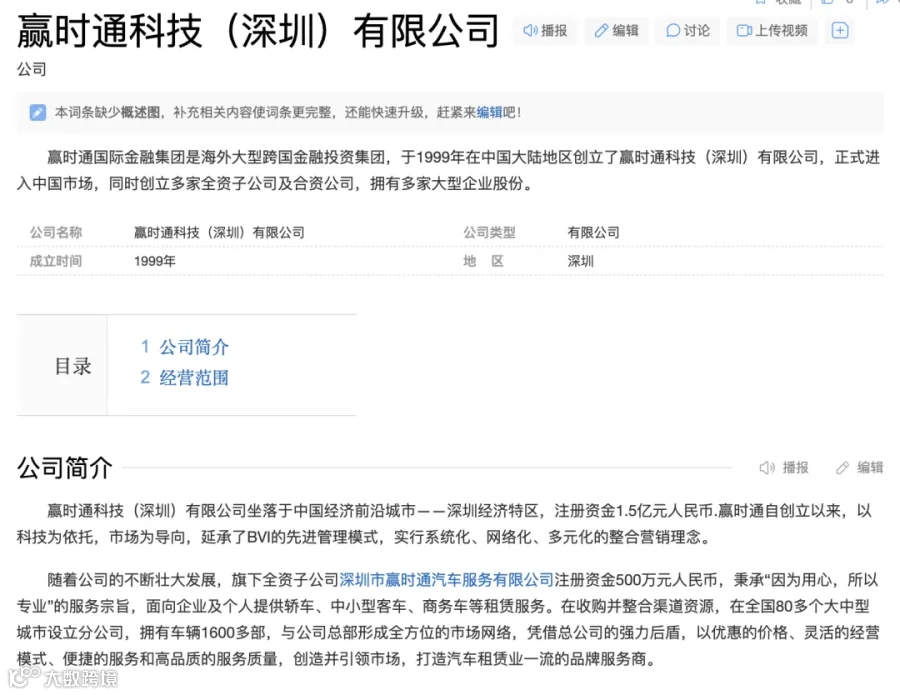Click the 公司简介 section heading

65,468
